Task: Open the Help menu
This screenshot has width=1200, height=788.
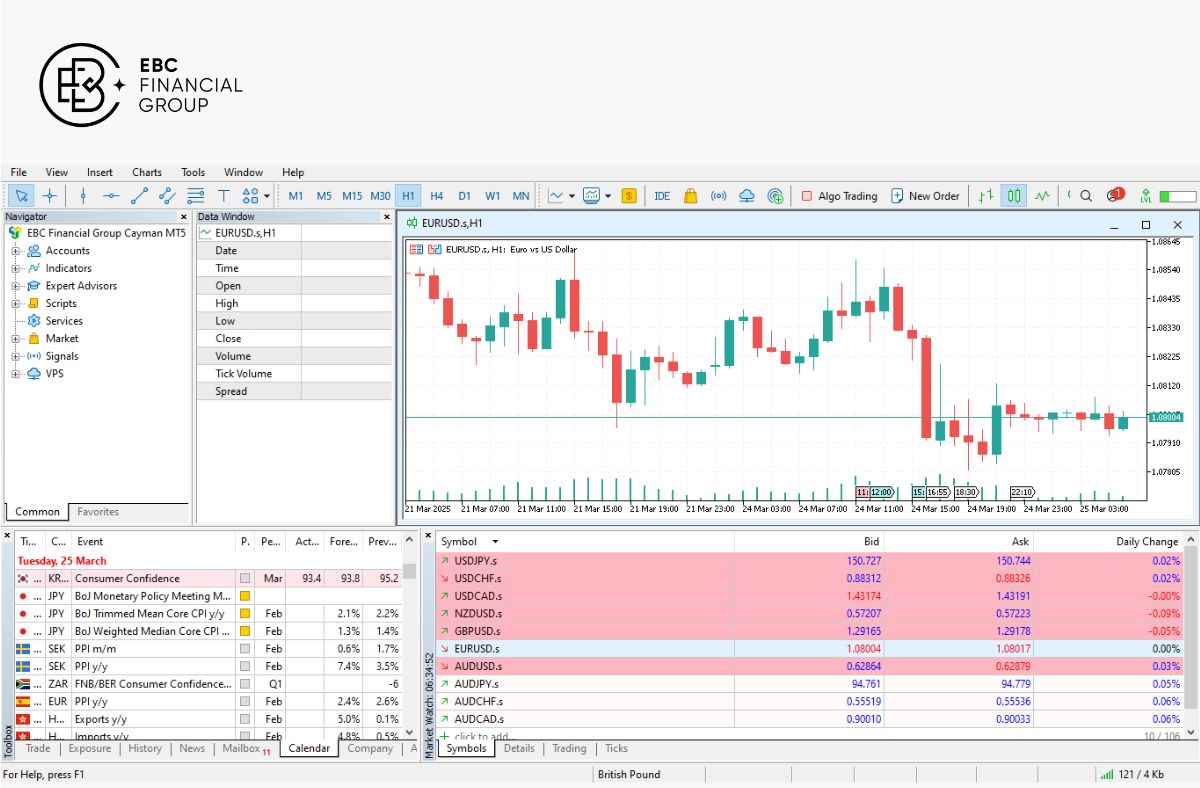Action: pyautogui.click(x=293, y=172)
